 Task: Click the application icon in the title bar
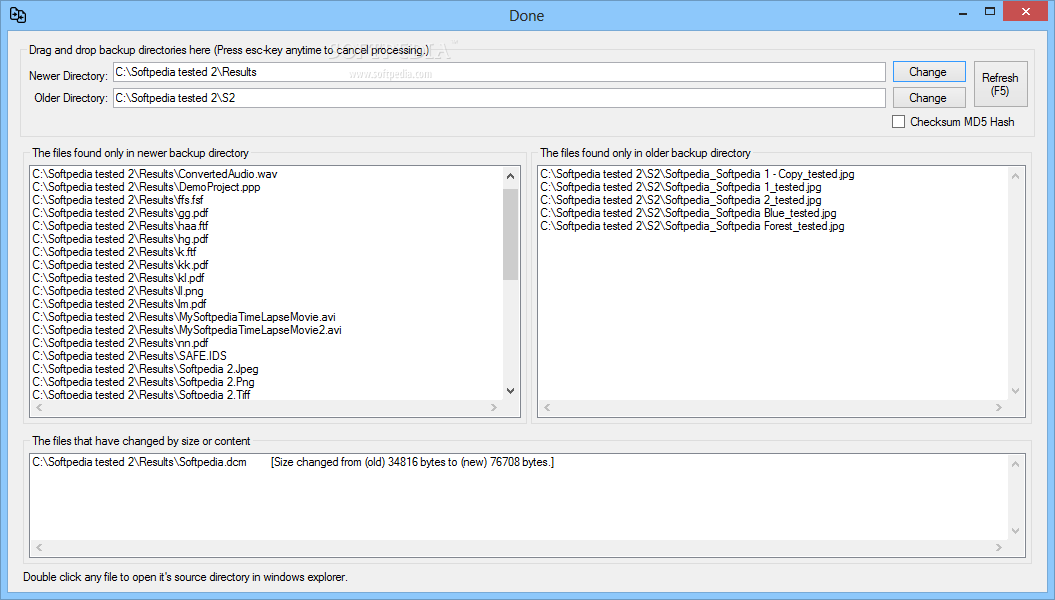(x=15, y=15)
